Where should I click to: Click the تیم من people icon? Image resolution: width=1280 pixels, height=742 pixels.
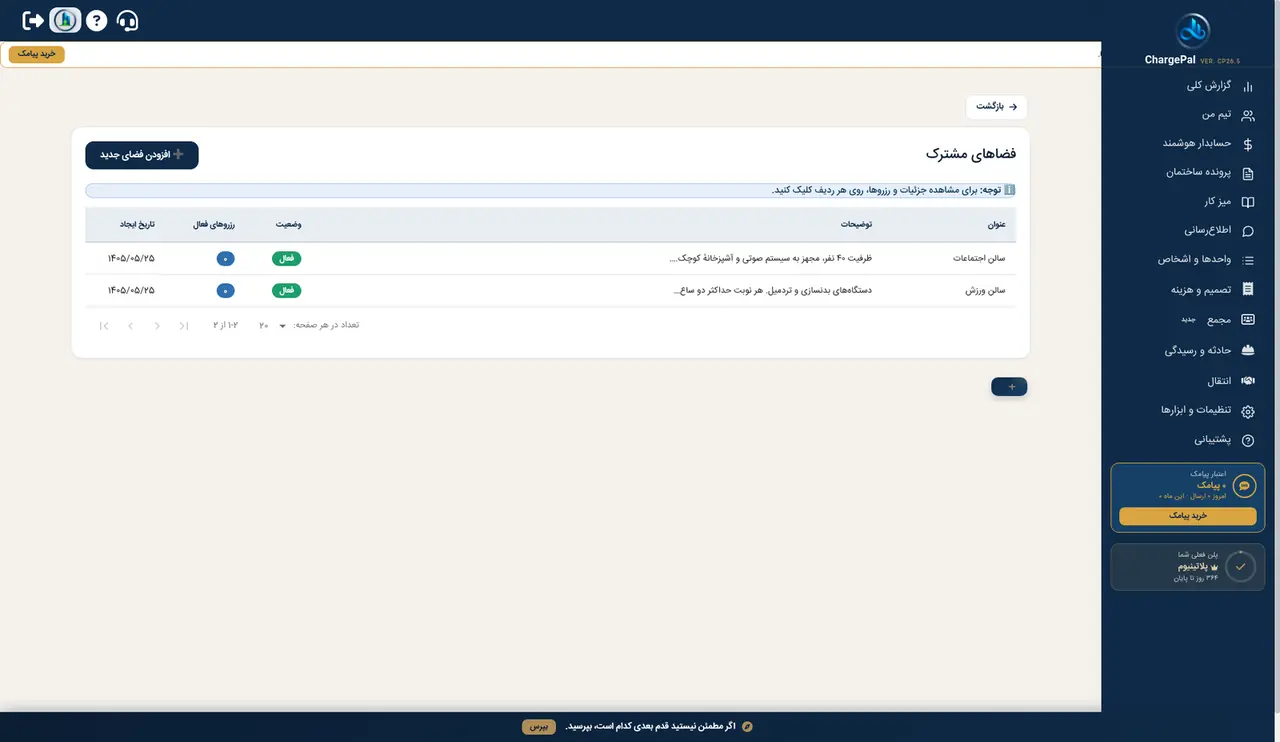(x=1247, y=115)
